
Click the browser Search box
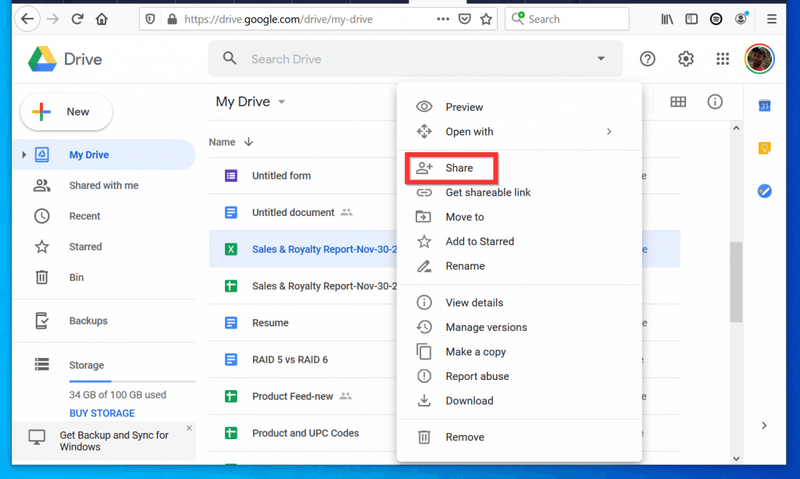coord(567,19)
